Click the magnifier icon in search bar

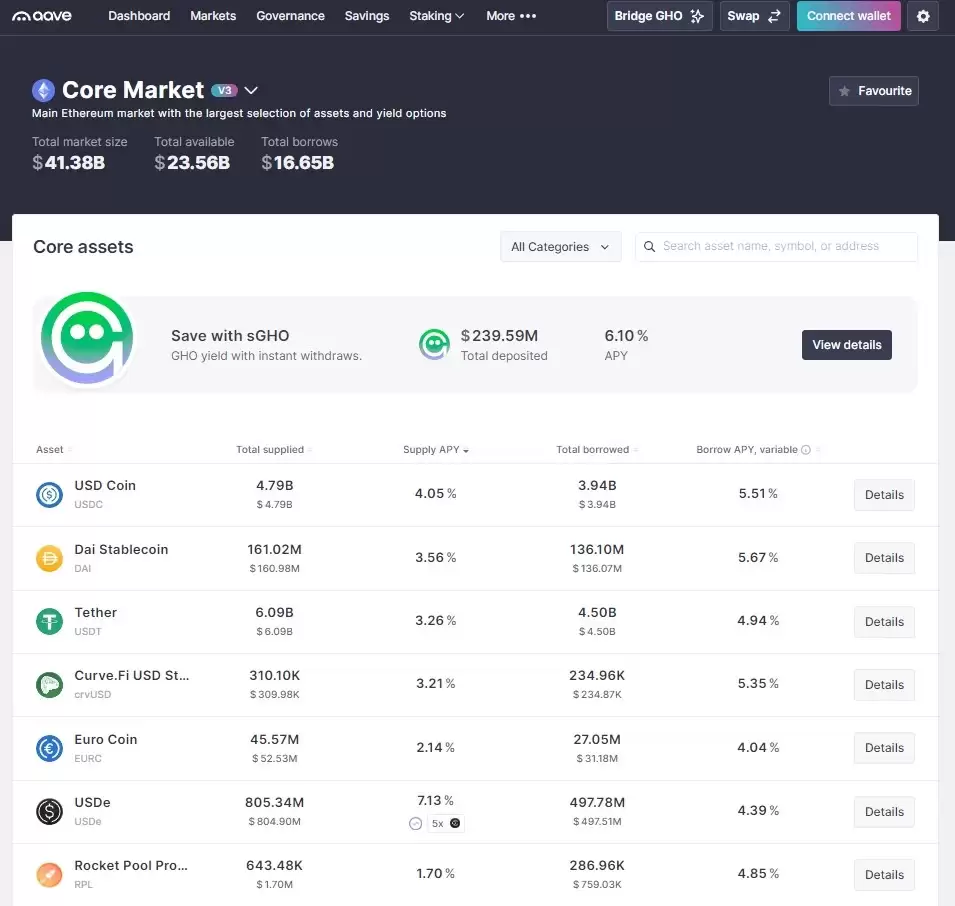pos(649,246)
